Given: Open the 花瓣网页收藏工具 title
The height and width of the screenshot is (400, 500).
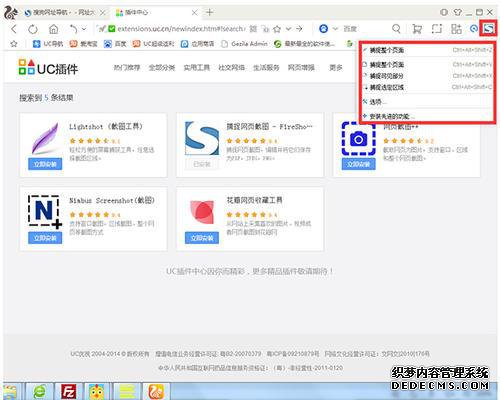Looking at the screenshot, I should tap(254, 200).
